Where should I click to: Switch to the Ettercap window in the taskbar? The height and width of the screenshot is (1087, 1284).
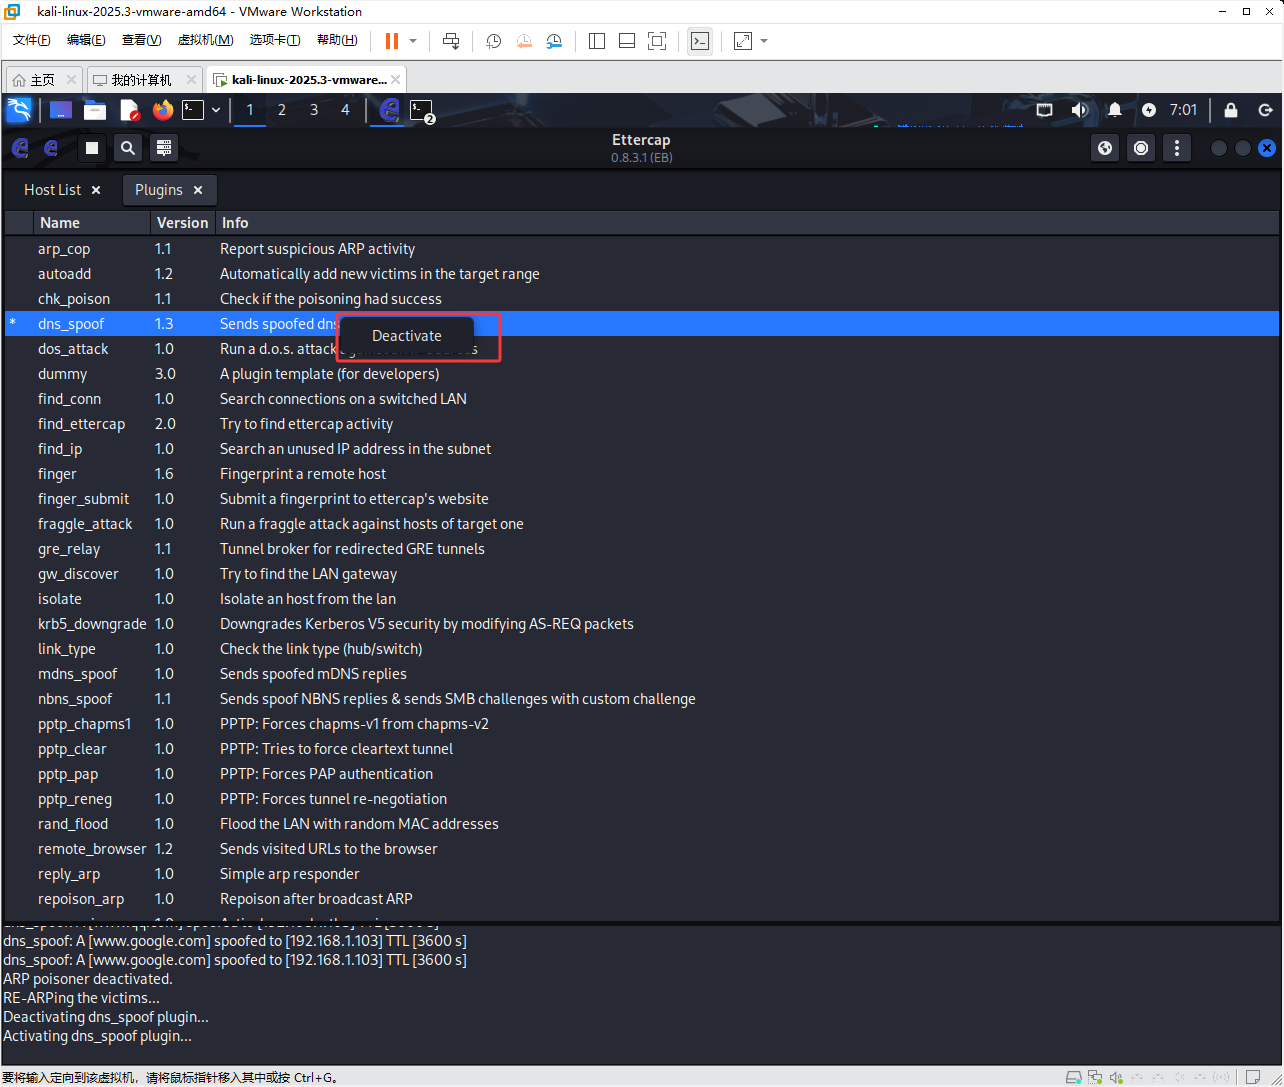click(390, 110)
